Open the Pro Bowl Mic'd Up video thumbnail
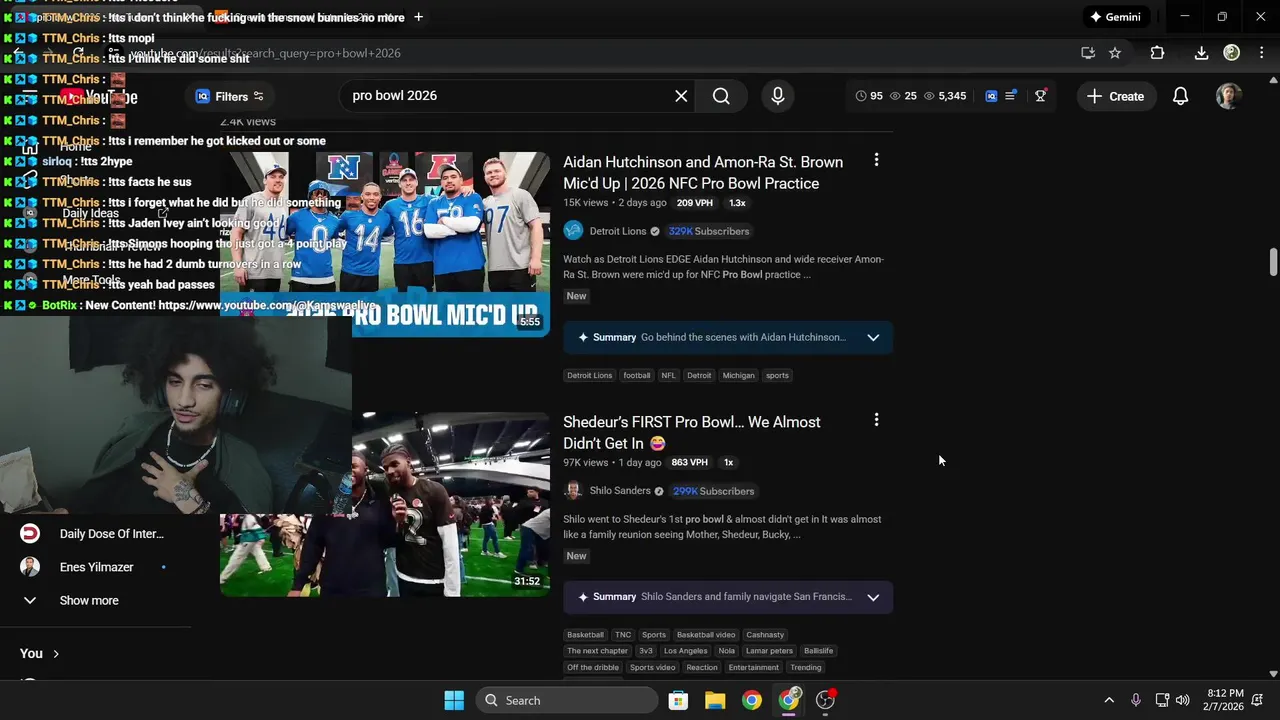This screenshot has height=720, width=1280. pos(385,243)
